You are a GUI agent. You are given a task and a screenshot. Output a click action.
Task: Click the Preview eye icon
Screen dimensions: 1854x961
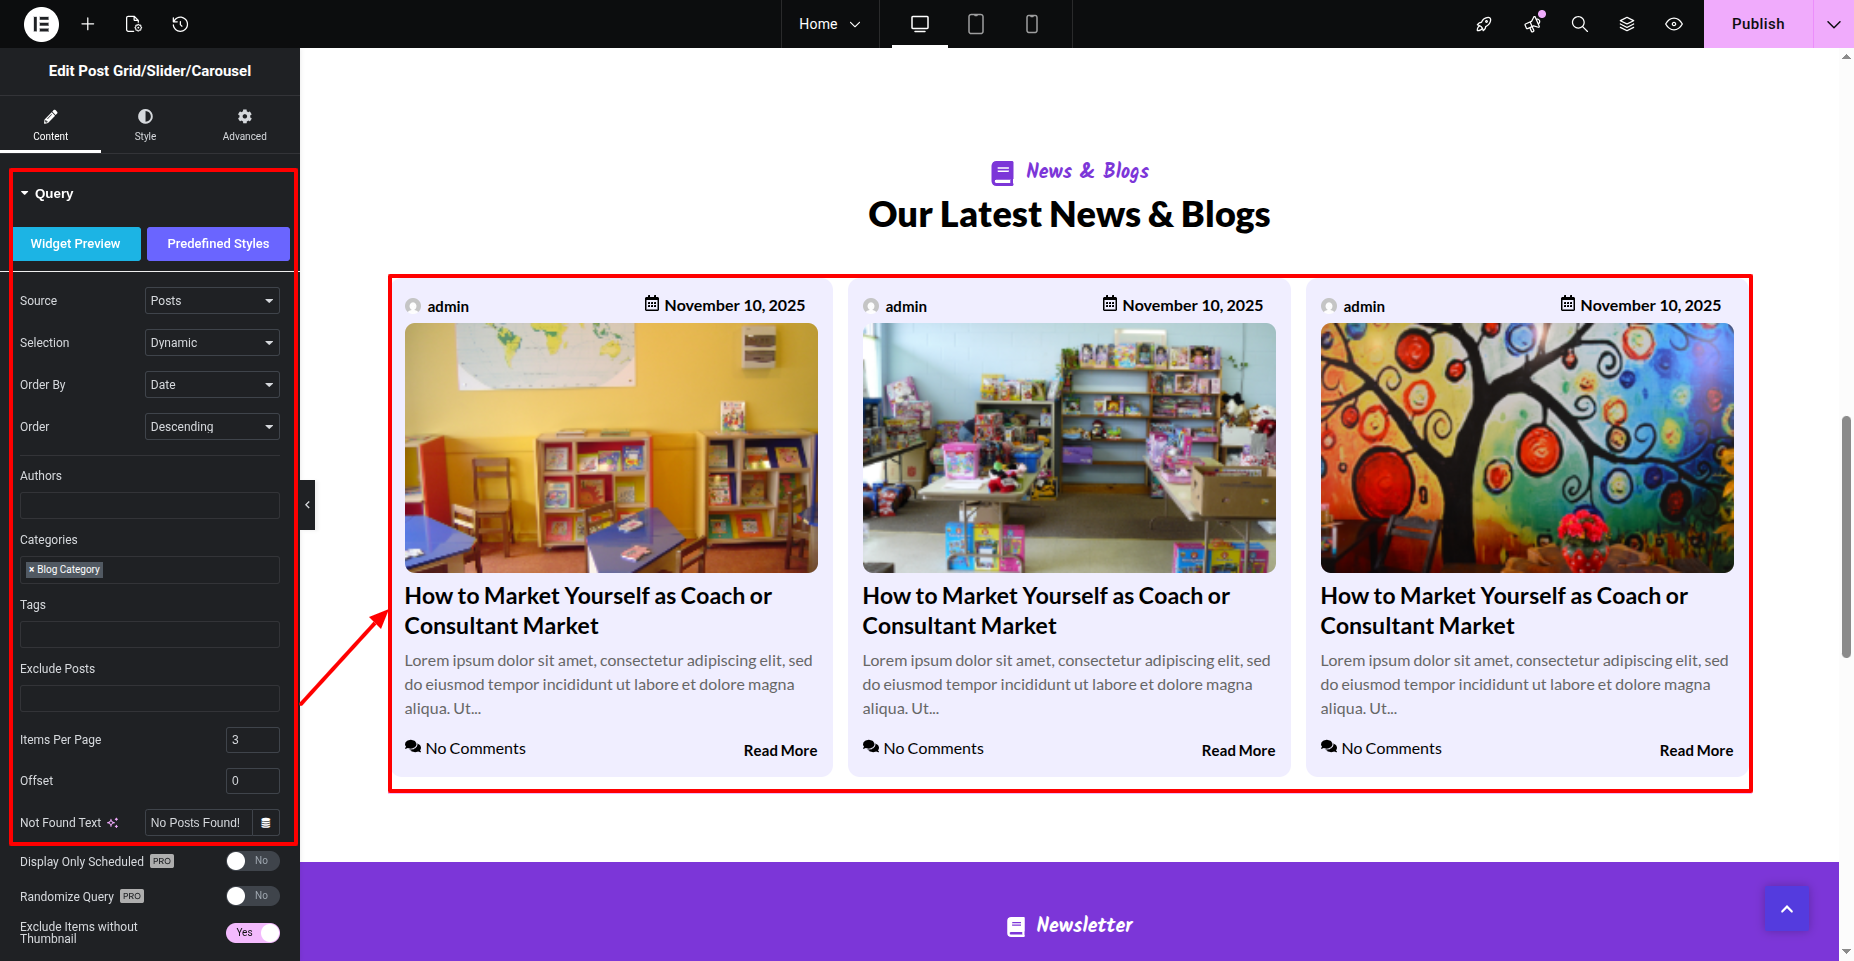click(1674, 24)
